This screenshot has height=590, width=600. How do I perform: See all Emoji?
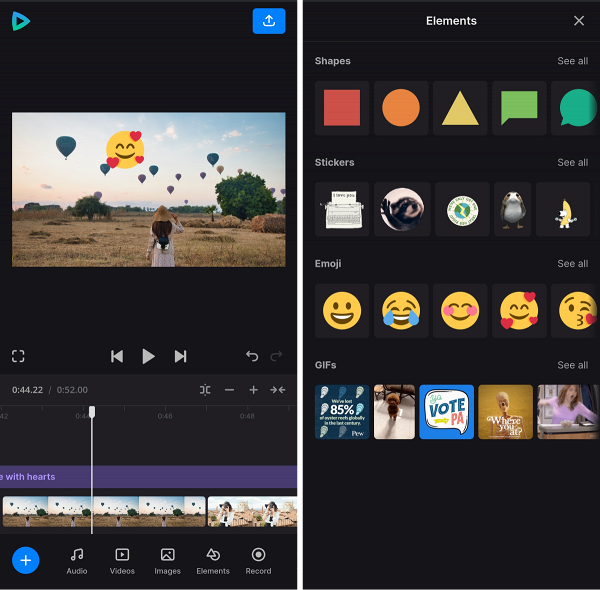[572, 264]
